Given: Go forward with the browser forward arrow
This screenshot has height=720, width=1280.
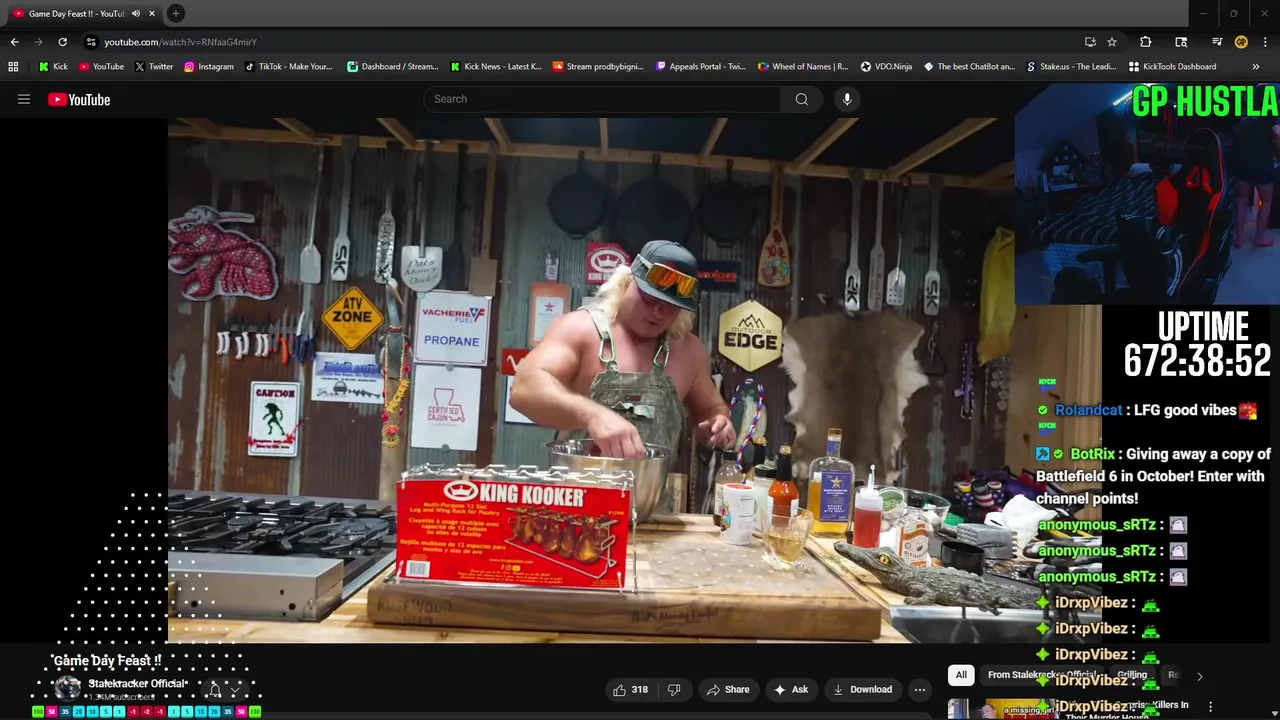Looking at the screenshot, I should tap(38, 42).
